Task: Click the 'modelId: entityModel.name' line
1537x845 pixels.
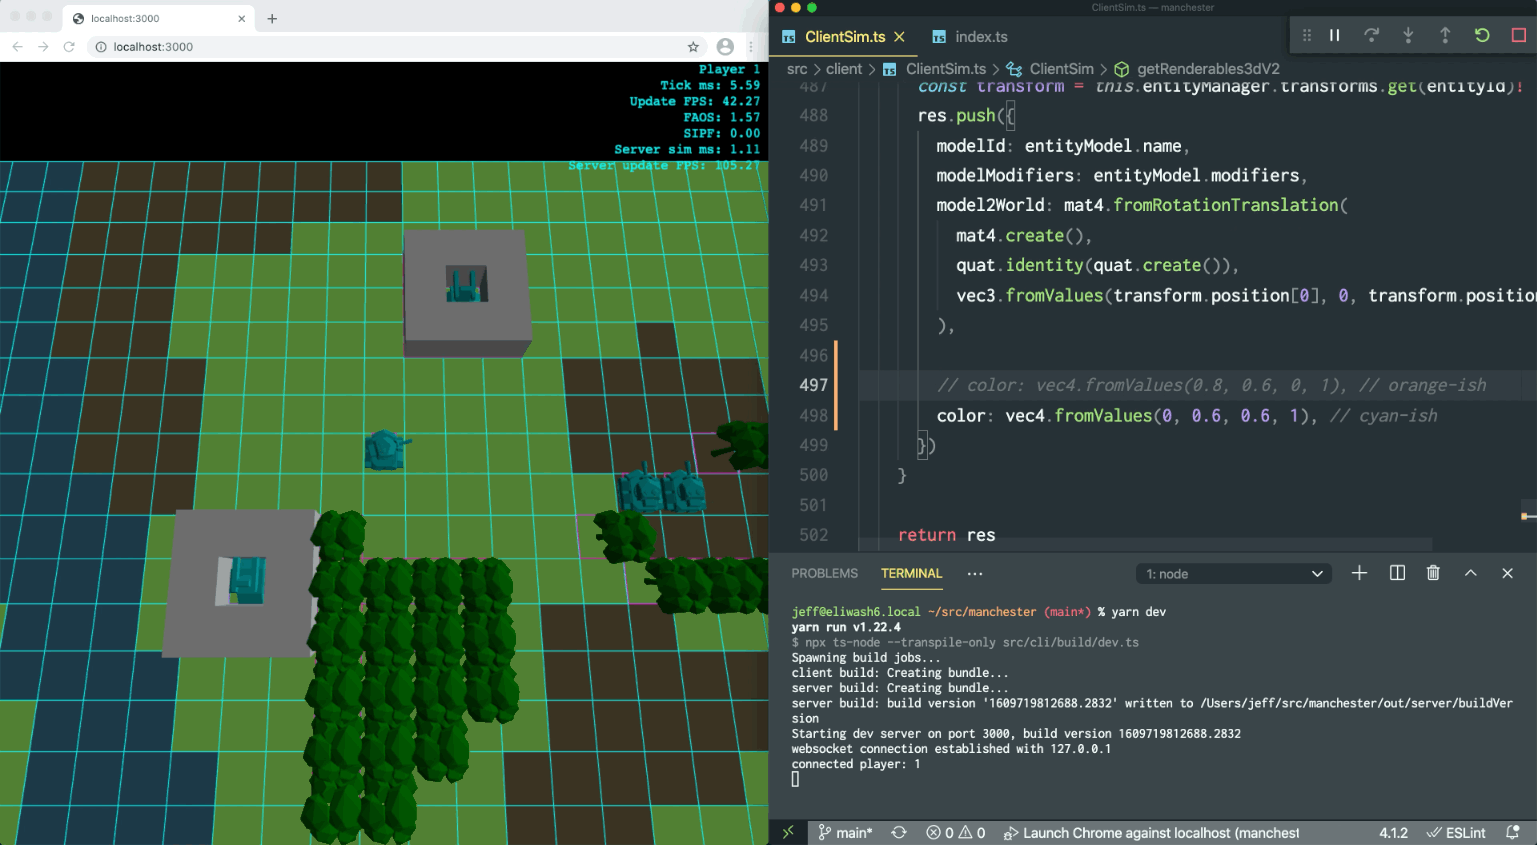Action: point(1062,145)
